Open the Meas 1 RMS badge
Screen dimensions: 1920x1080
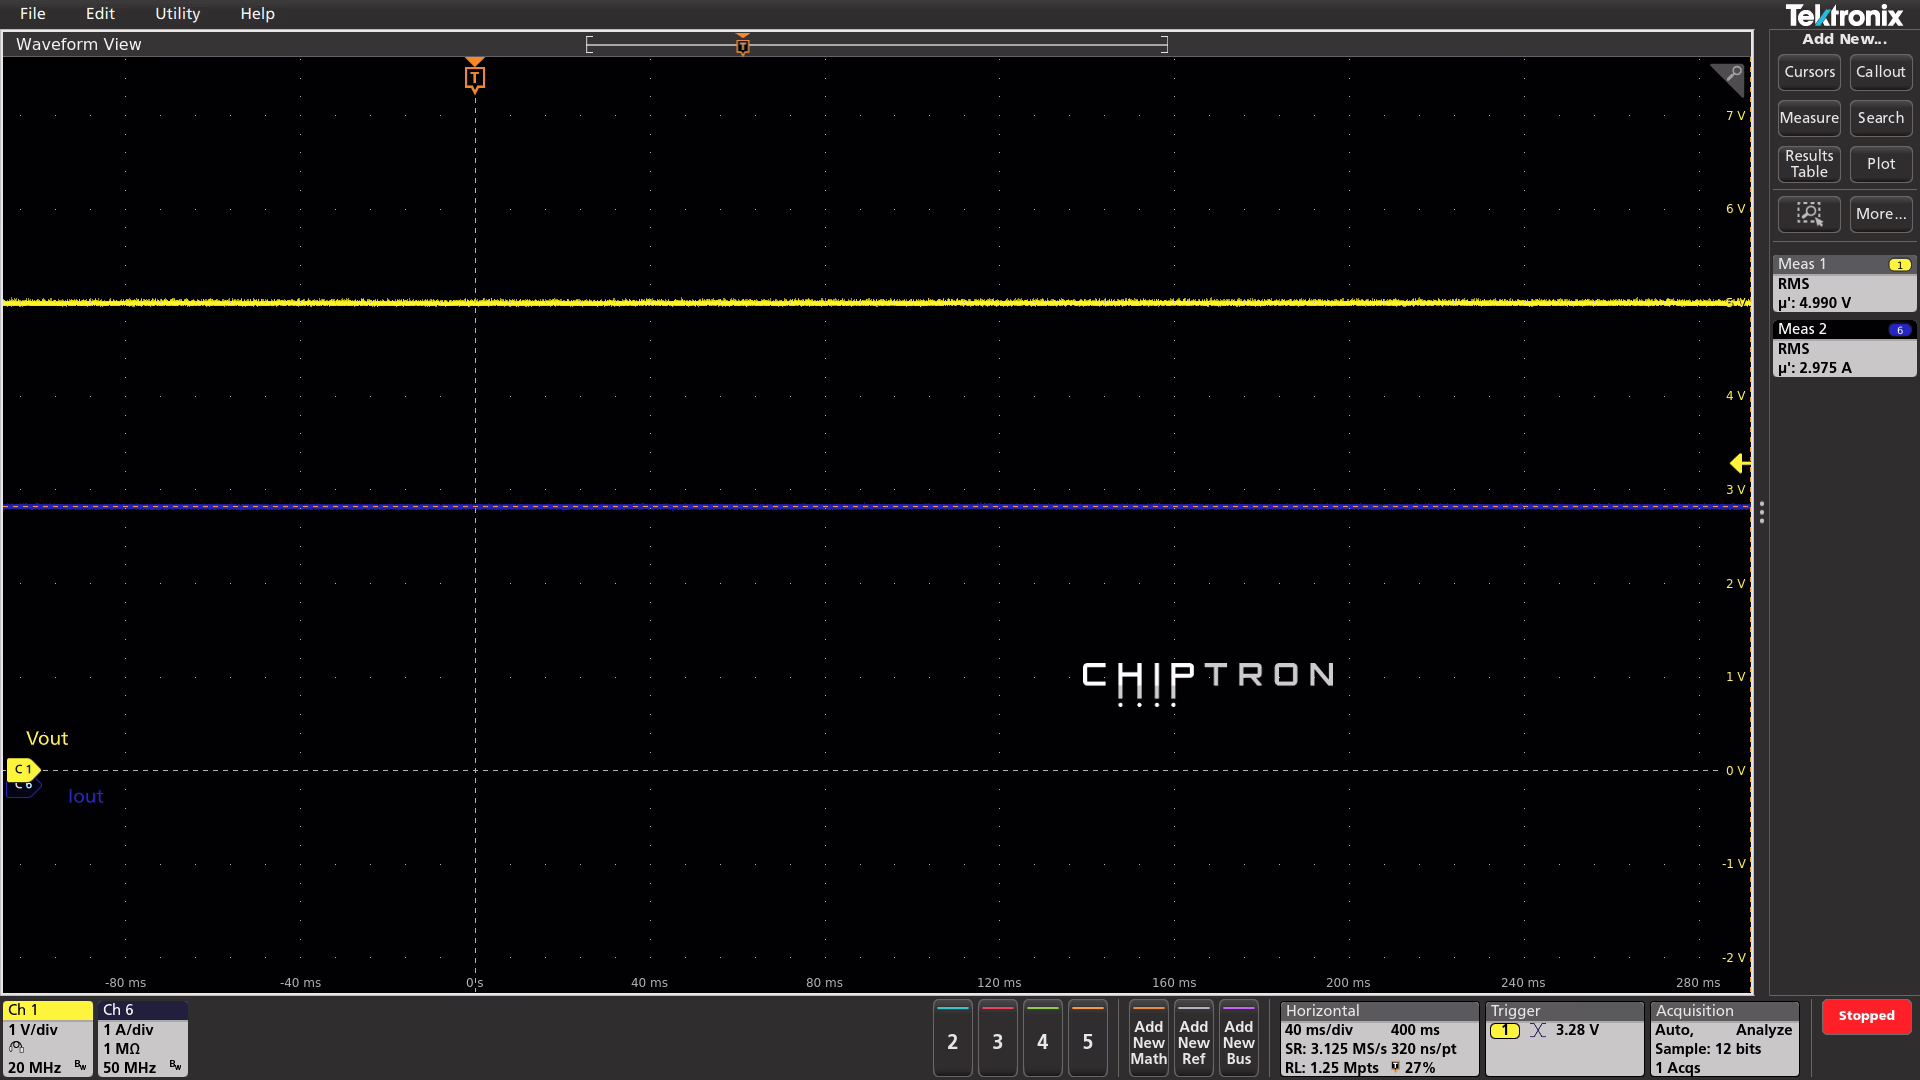click(1843, 284)
